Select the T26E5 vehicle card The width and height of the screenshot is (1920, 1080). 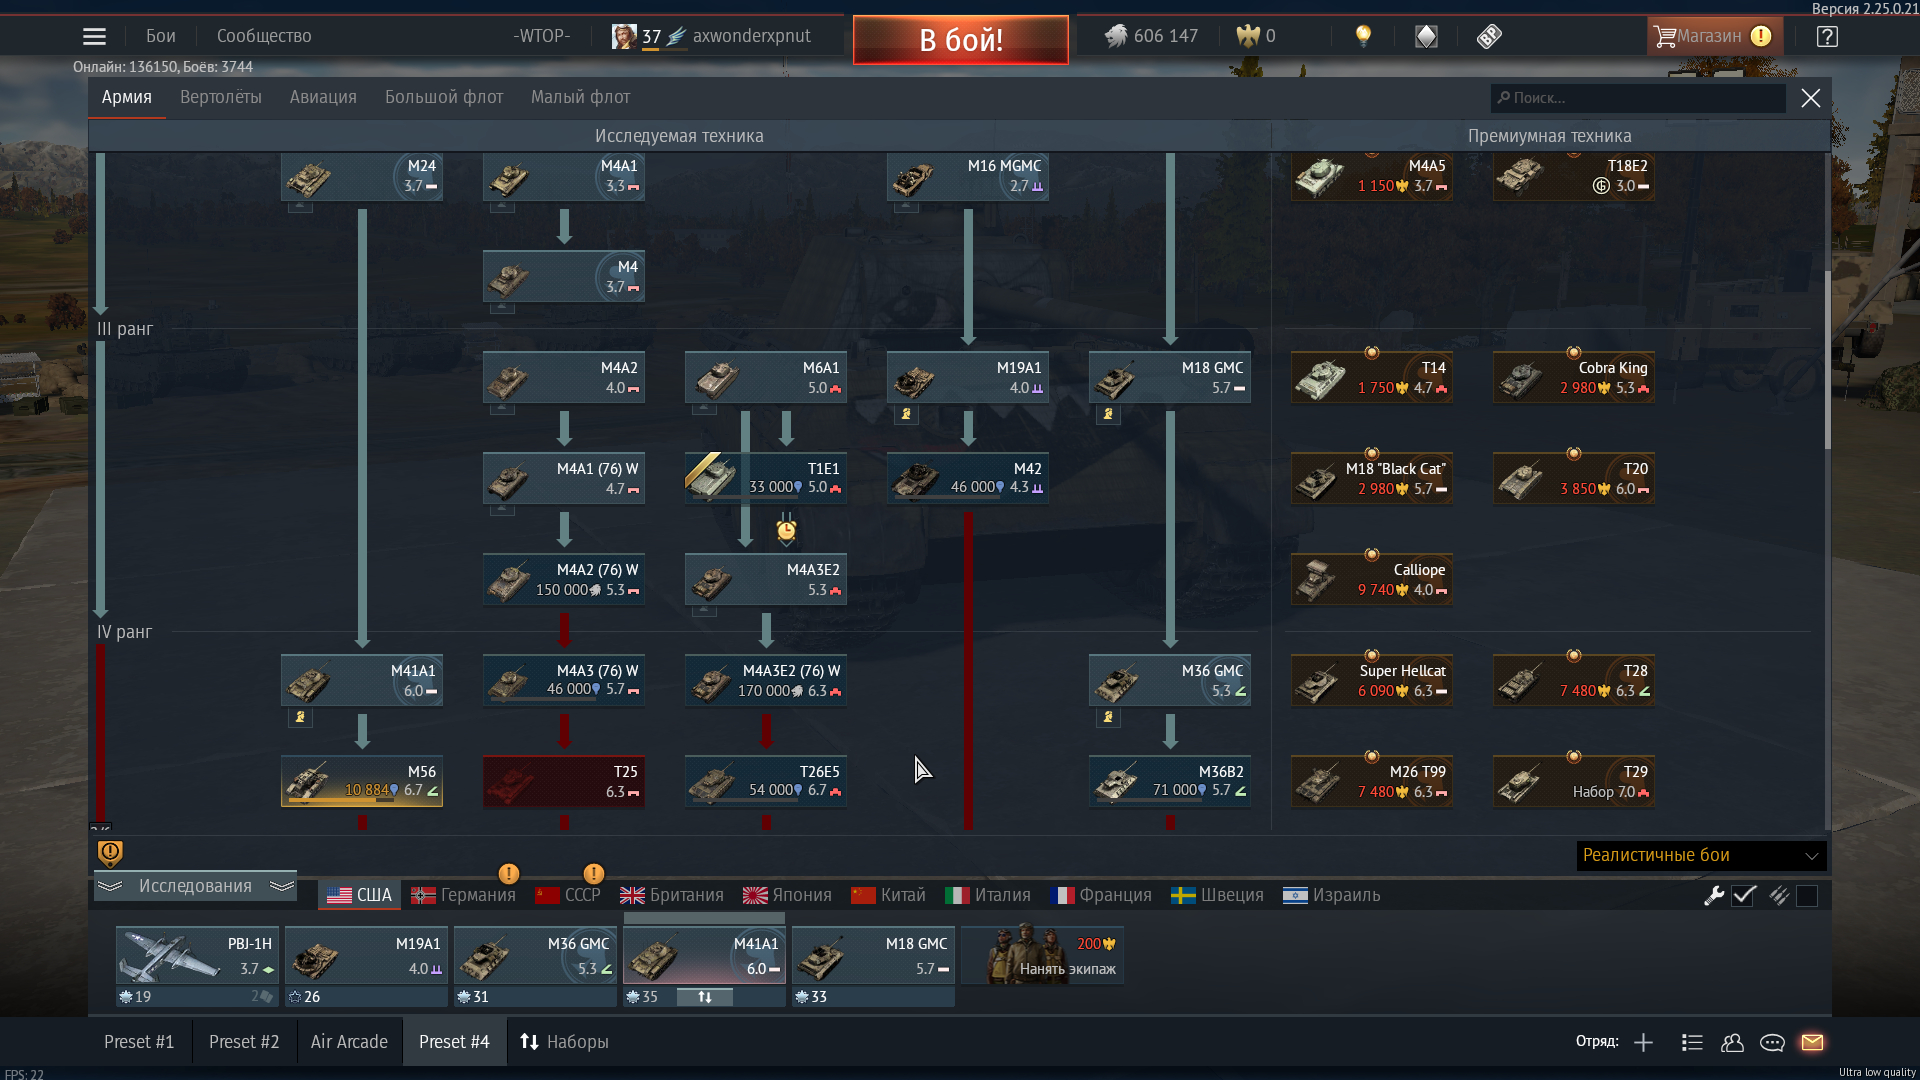click(766, 781)
